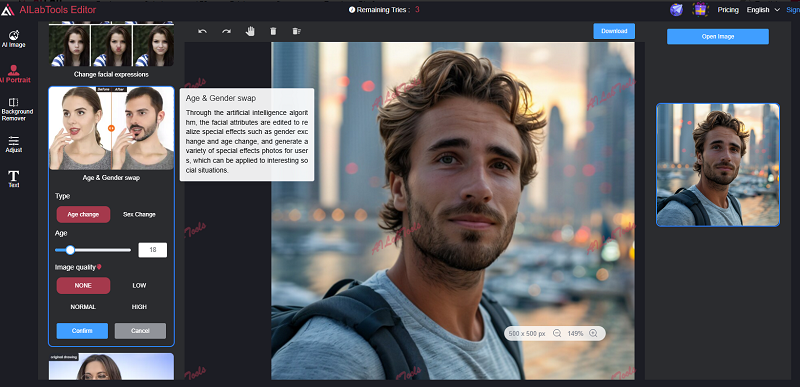Open the original drawing effect thumbnail
Image resolution: width=800 pixels, height=387 pixels.
tap(111, 367)
